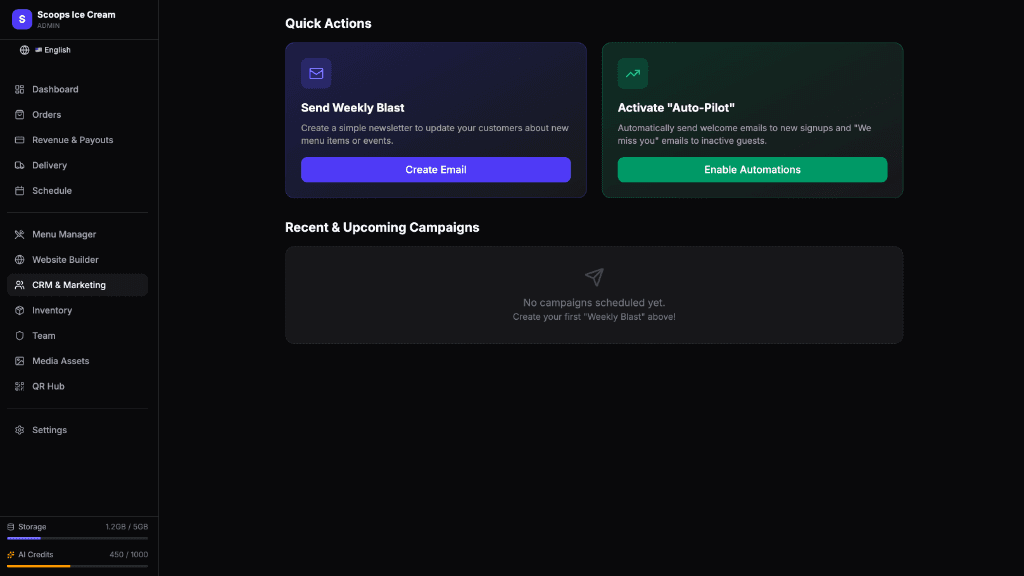Click the trending arrow Auto-Pilot icon

(633, 73)
